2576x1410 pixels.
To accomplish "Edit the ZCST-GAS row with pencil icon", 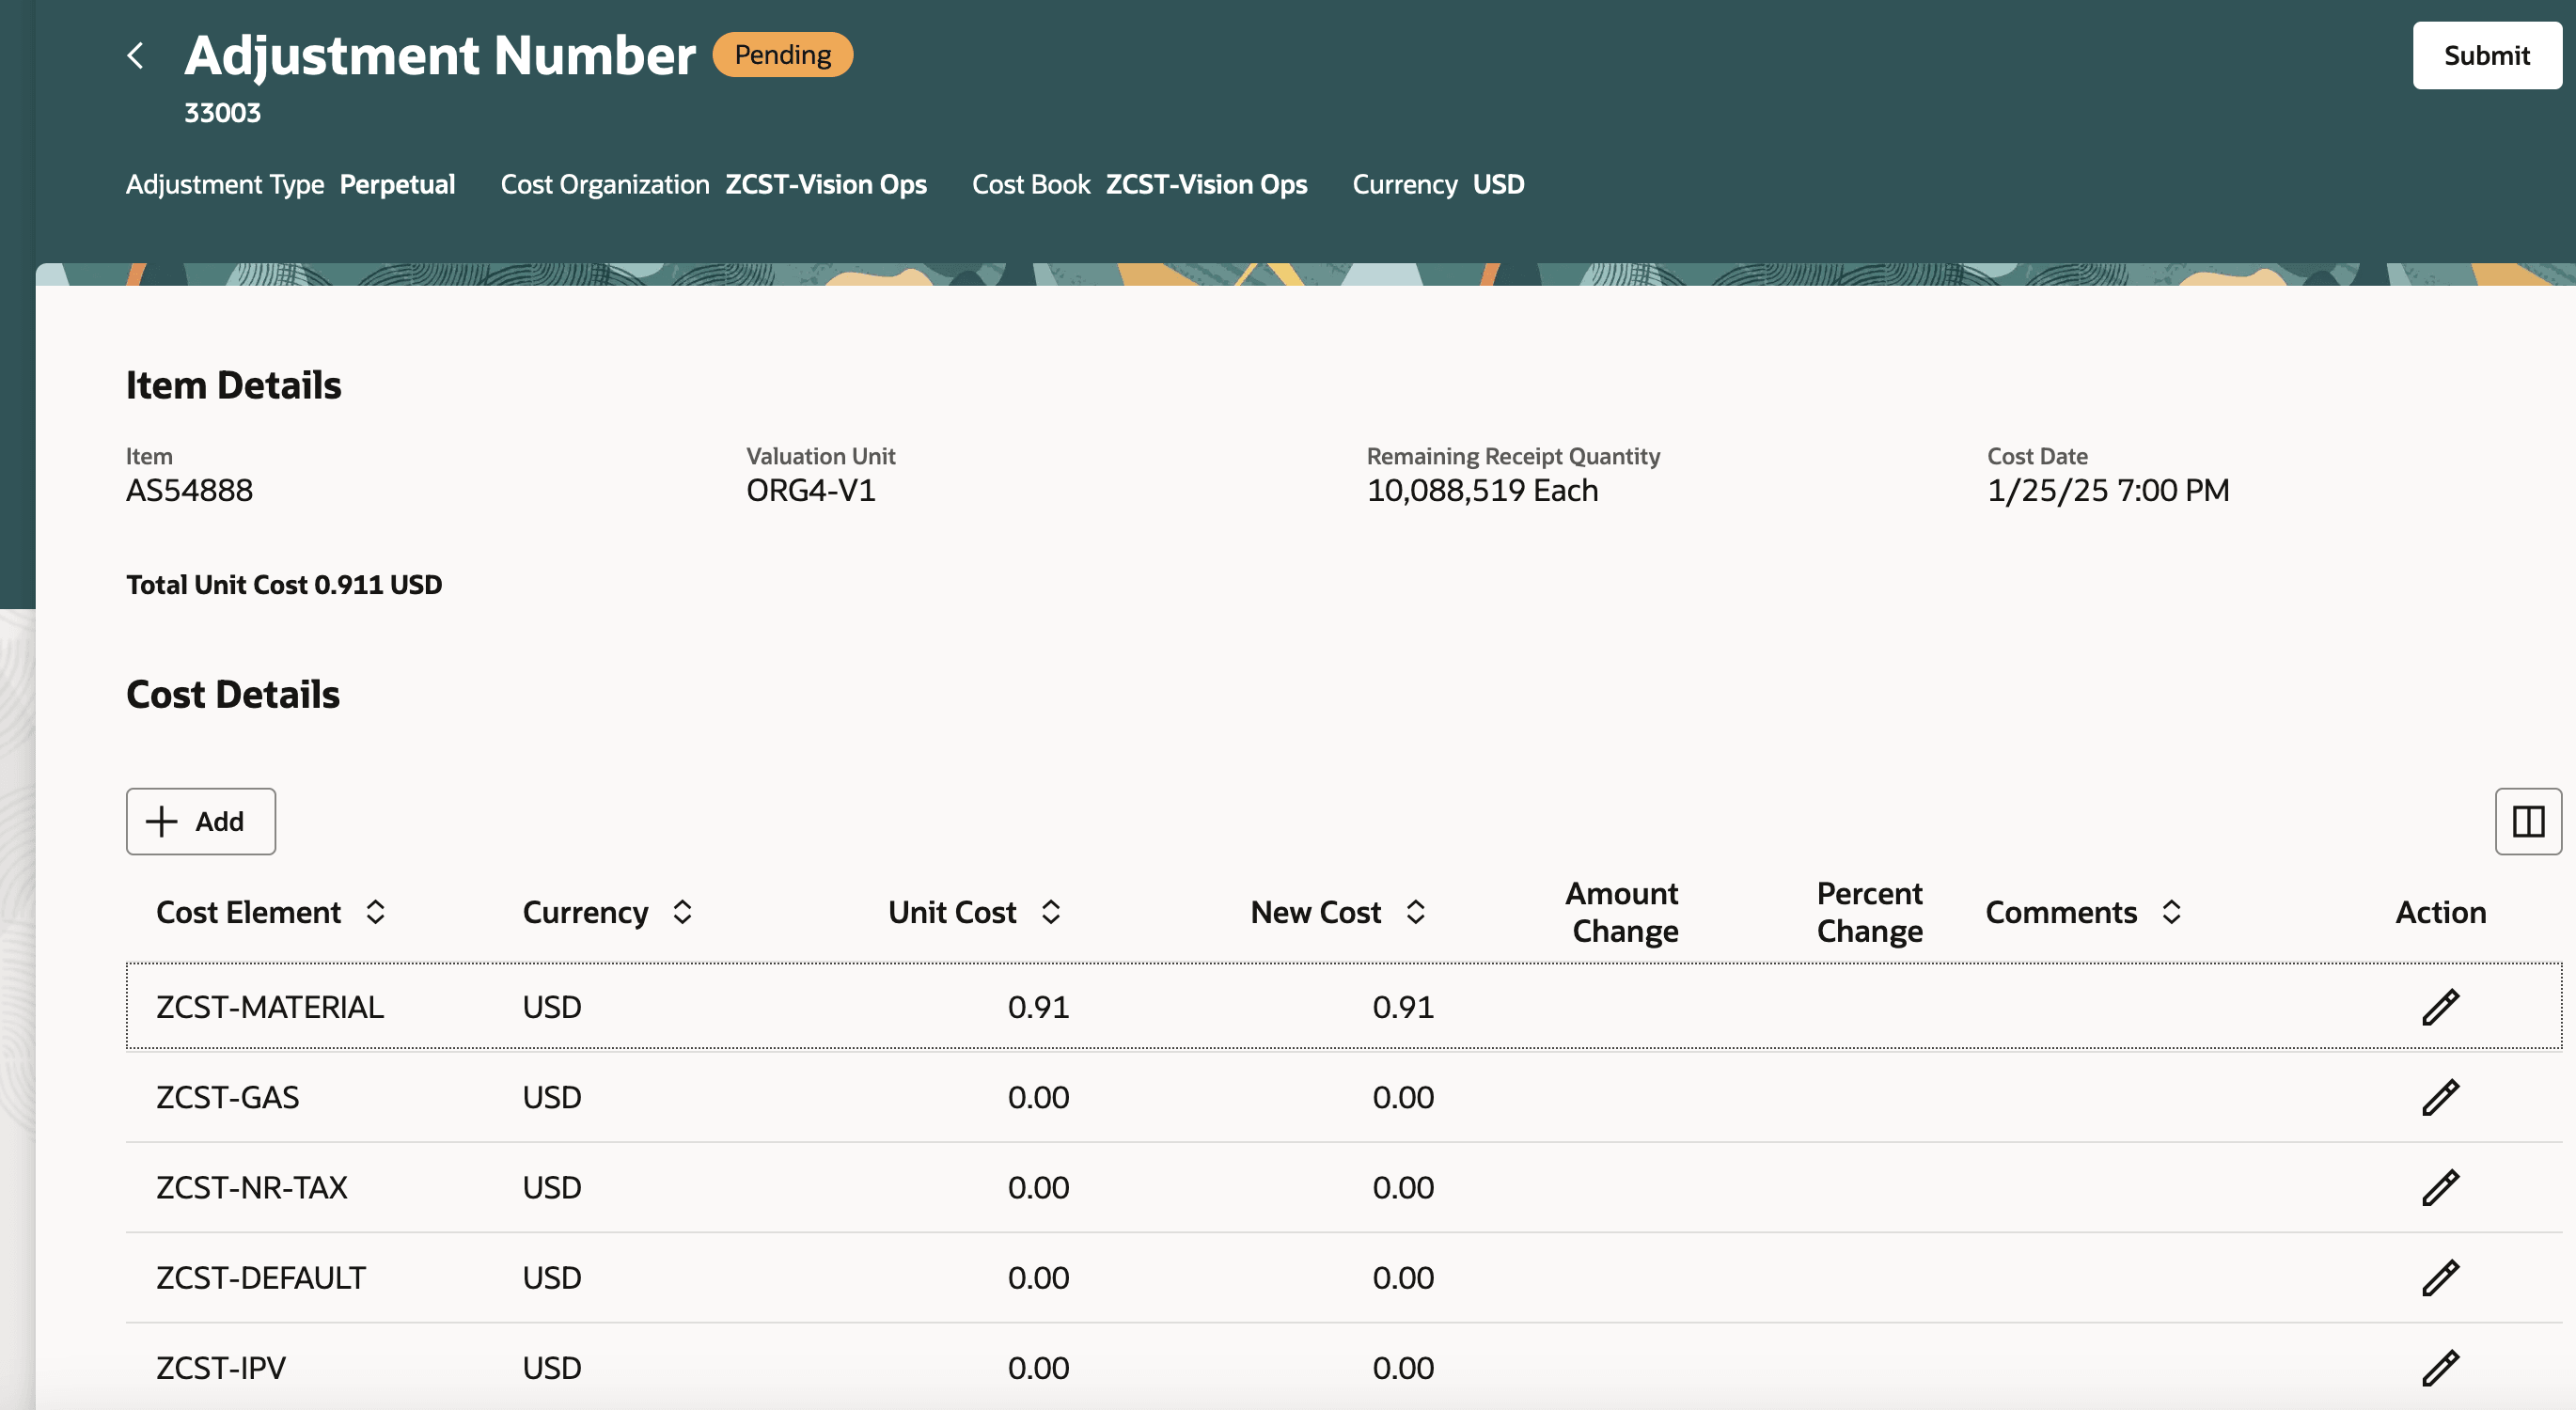I will click(2439, 1097).
